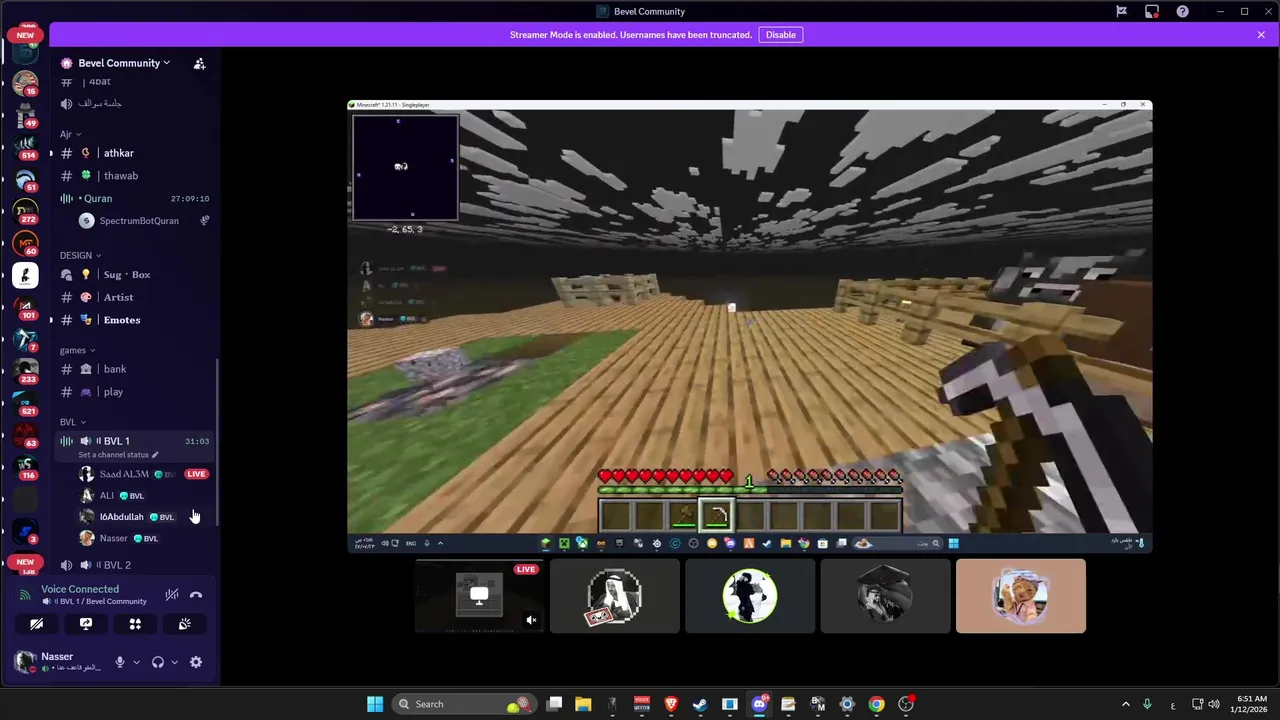1280x720 pixels.
Task: Mute microphone in user panel
Action: pyautogui.click(x=120, y=662)
